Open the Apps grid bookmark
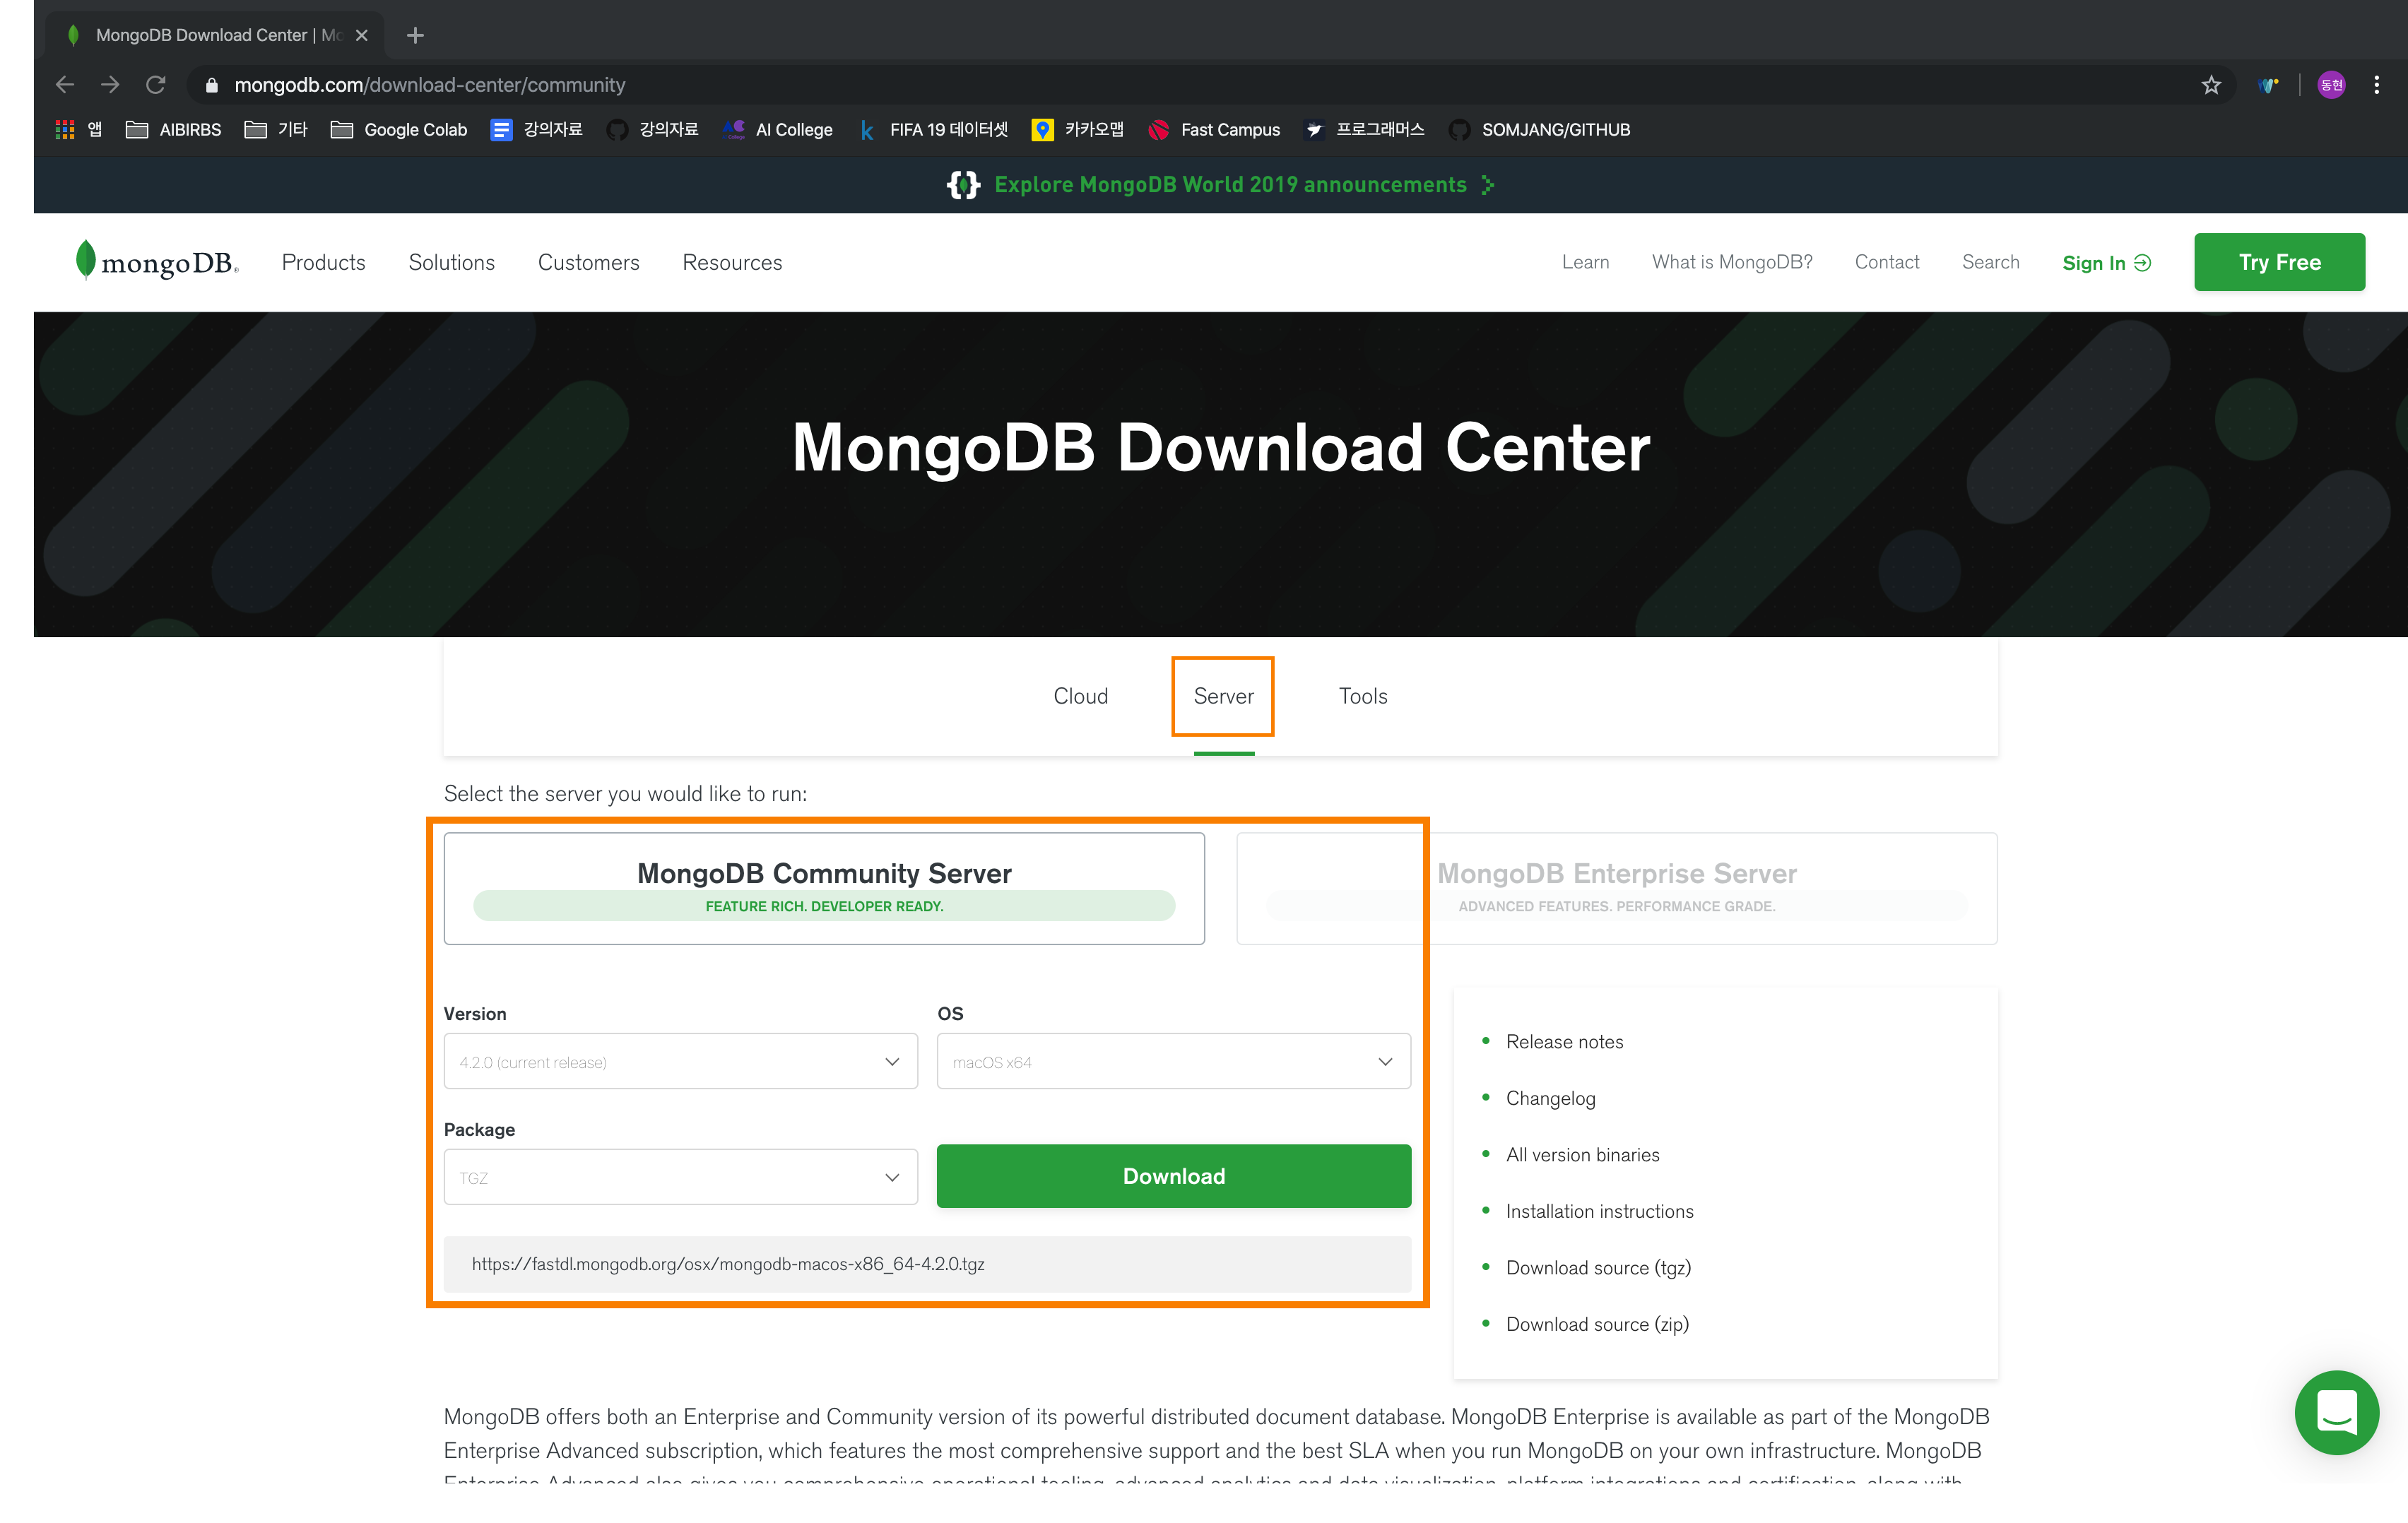Image resolution: width=2408 pixels, height=1523 pixels. (79, 130)
